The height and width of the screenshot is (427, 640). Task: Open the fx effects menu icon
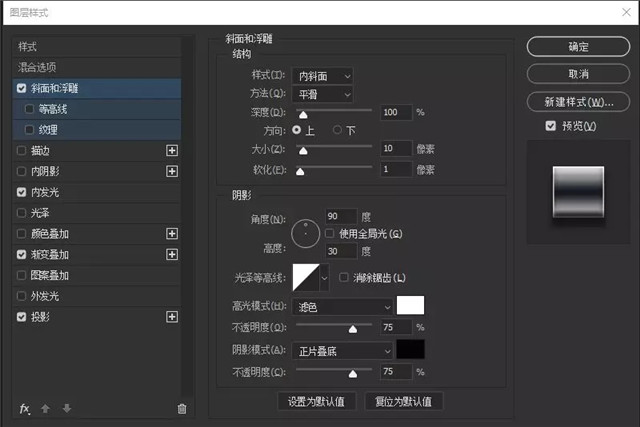click(x=24, y=409)
